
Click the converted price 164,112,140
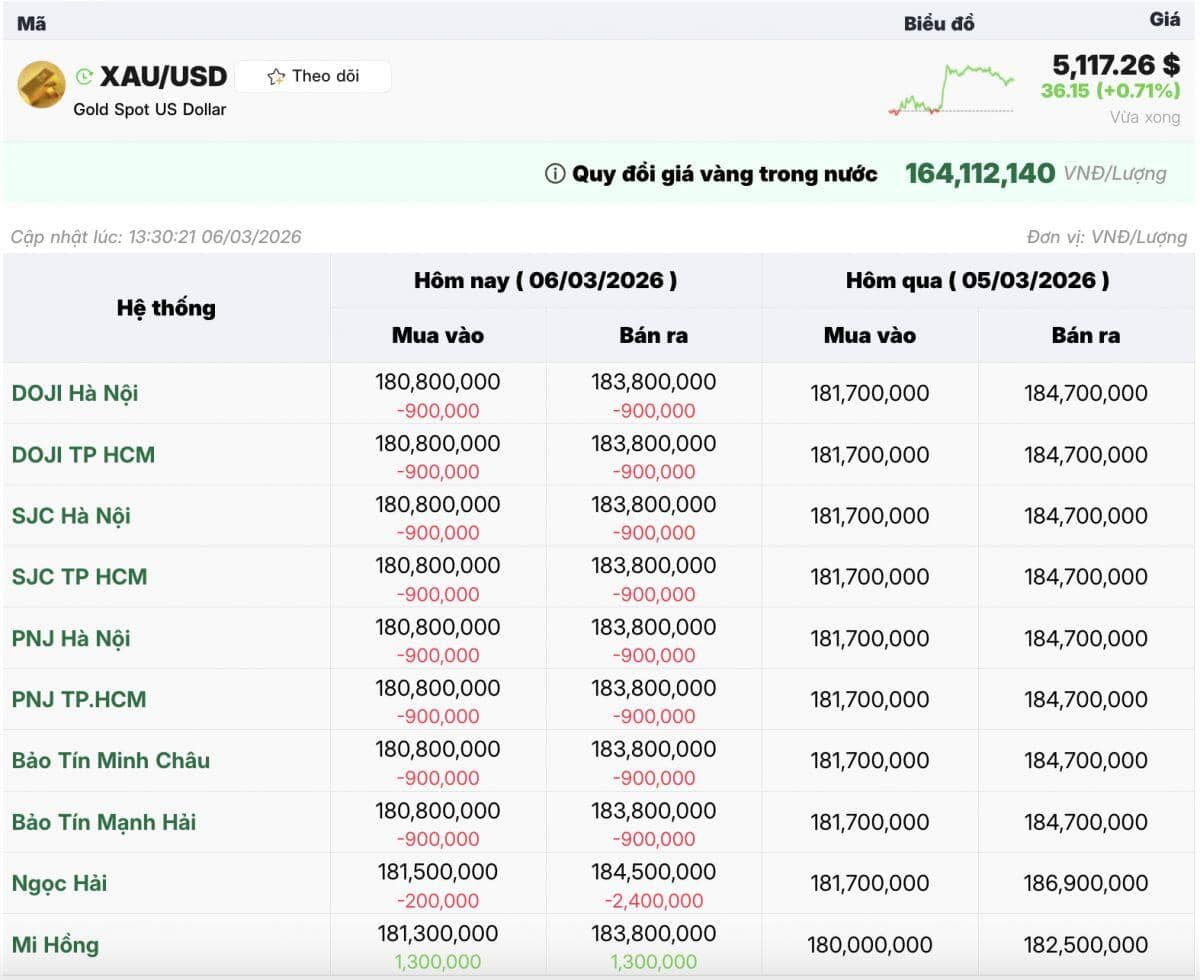click(x=980, y=173)
